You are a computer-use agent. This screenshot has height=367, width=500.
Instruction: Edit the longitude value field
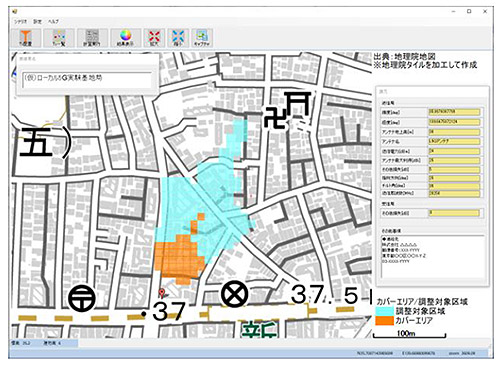454,122
